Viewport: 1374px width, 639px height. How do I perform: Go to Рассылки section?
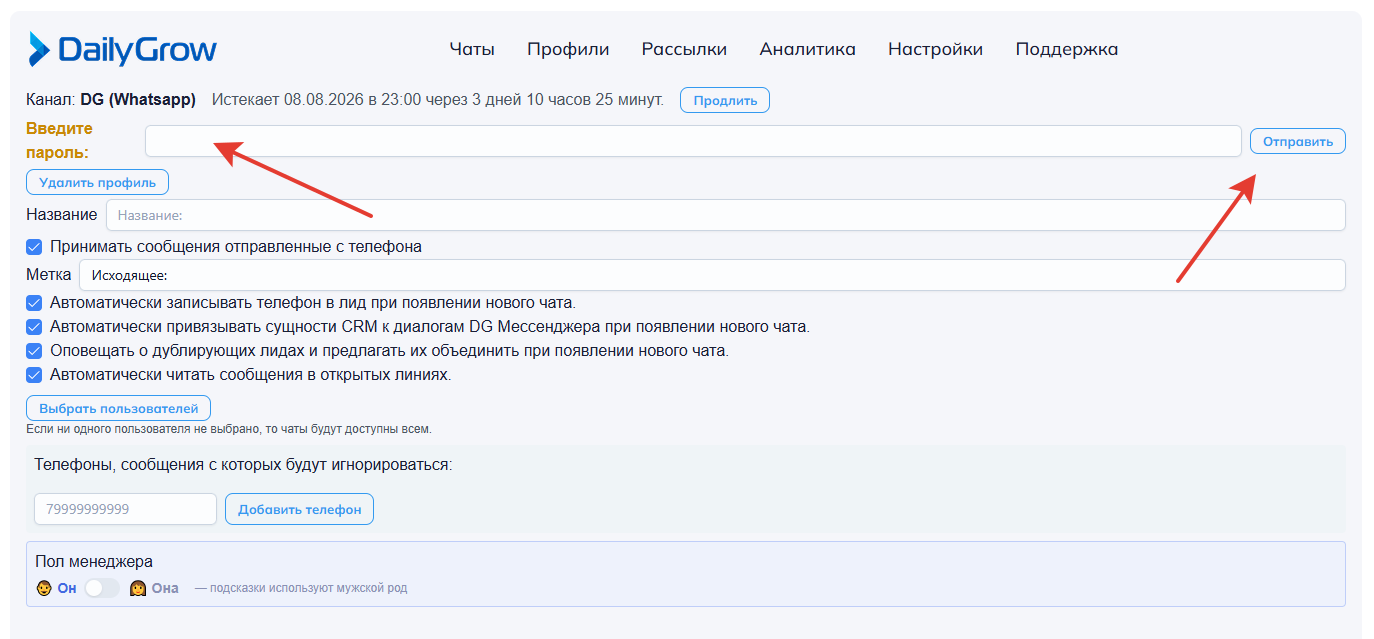tap(684, 49)
